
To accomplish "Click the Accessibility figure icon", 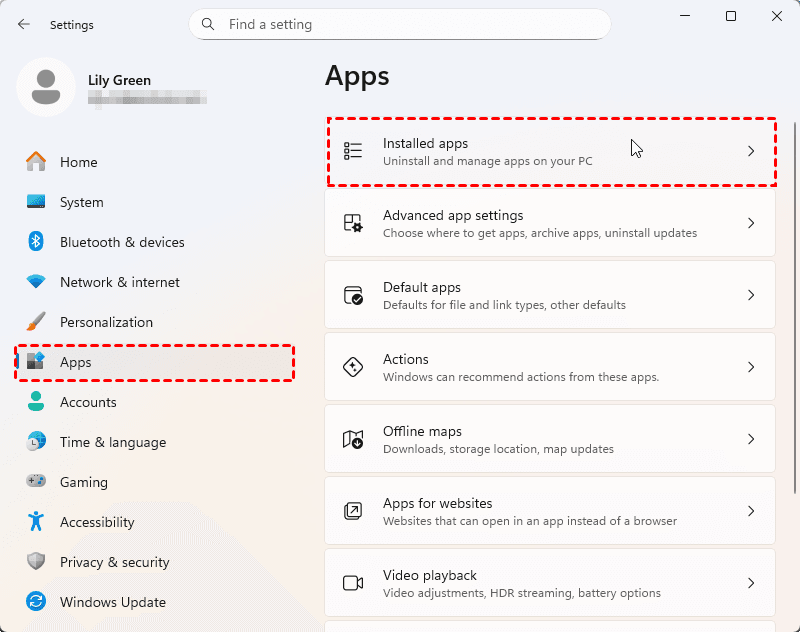I will click(36, 522).
